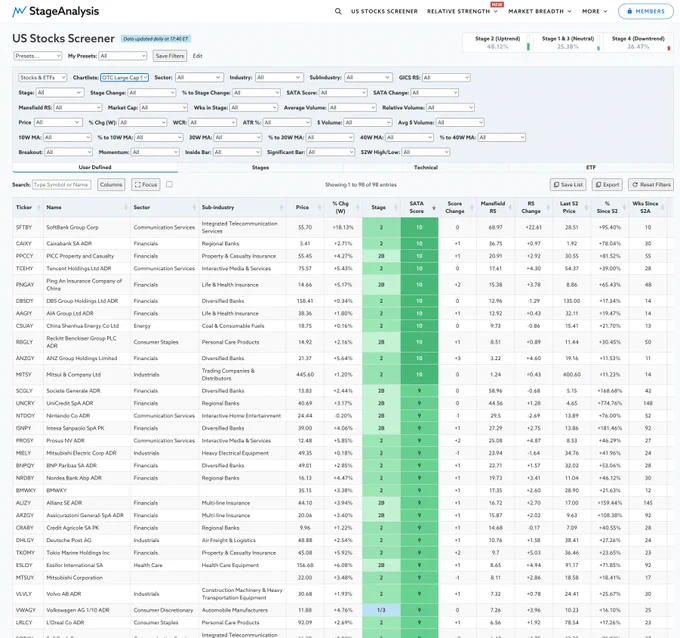Screen dimensions: 680x638
Task: Sort by Price column sort icon
Action: (x=320, y=208)
